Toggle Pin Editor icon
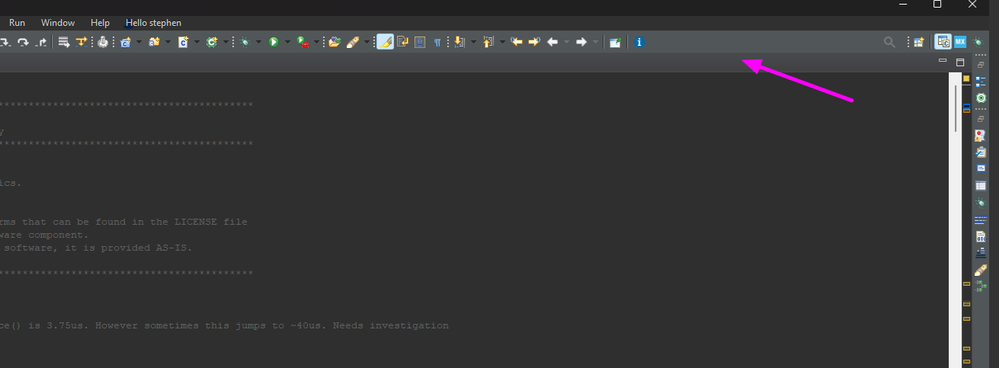 [615, 42]
